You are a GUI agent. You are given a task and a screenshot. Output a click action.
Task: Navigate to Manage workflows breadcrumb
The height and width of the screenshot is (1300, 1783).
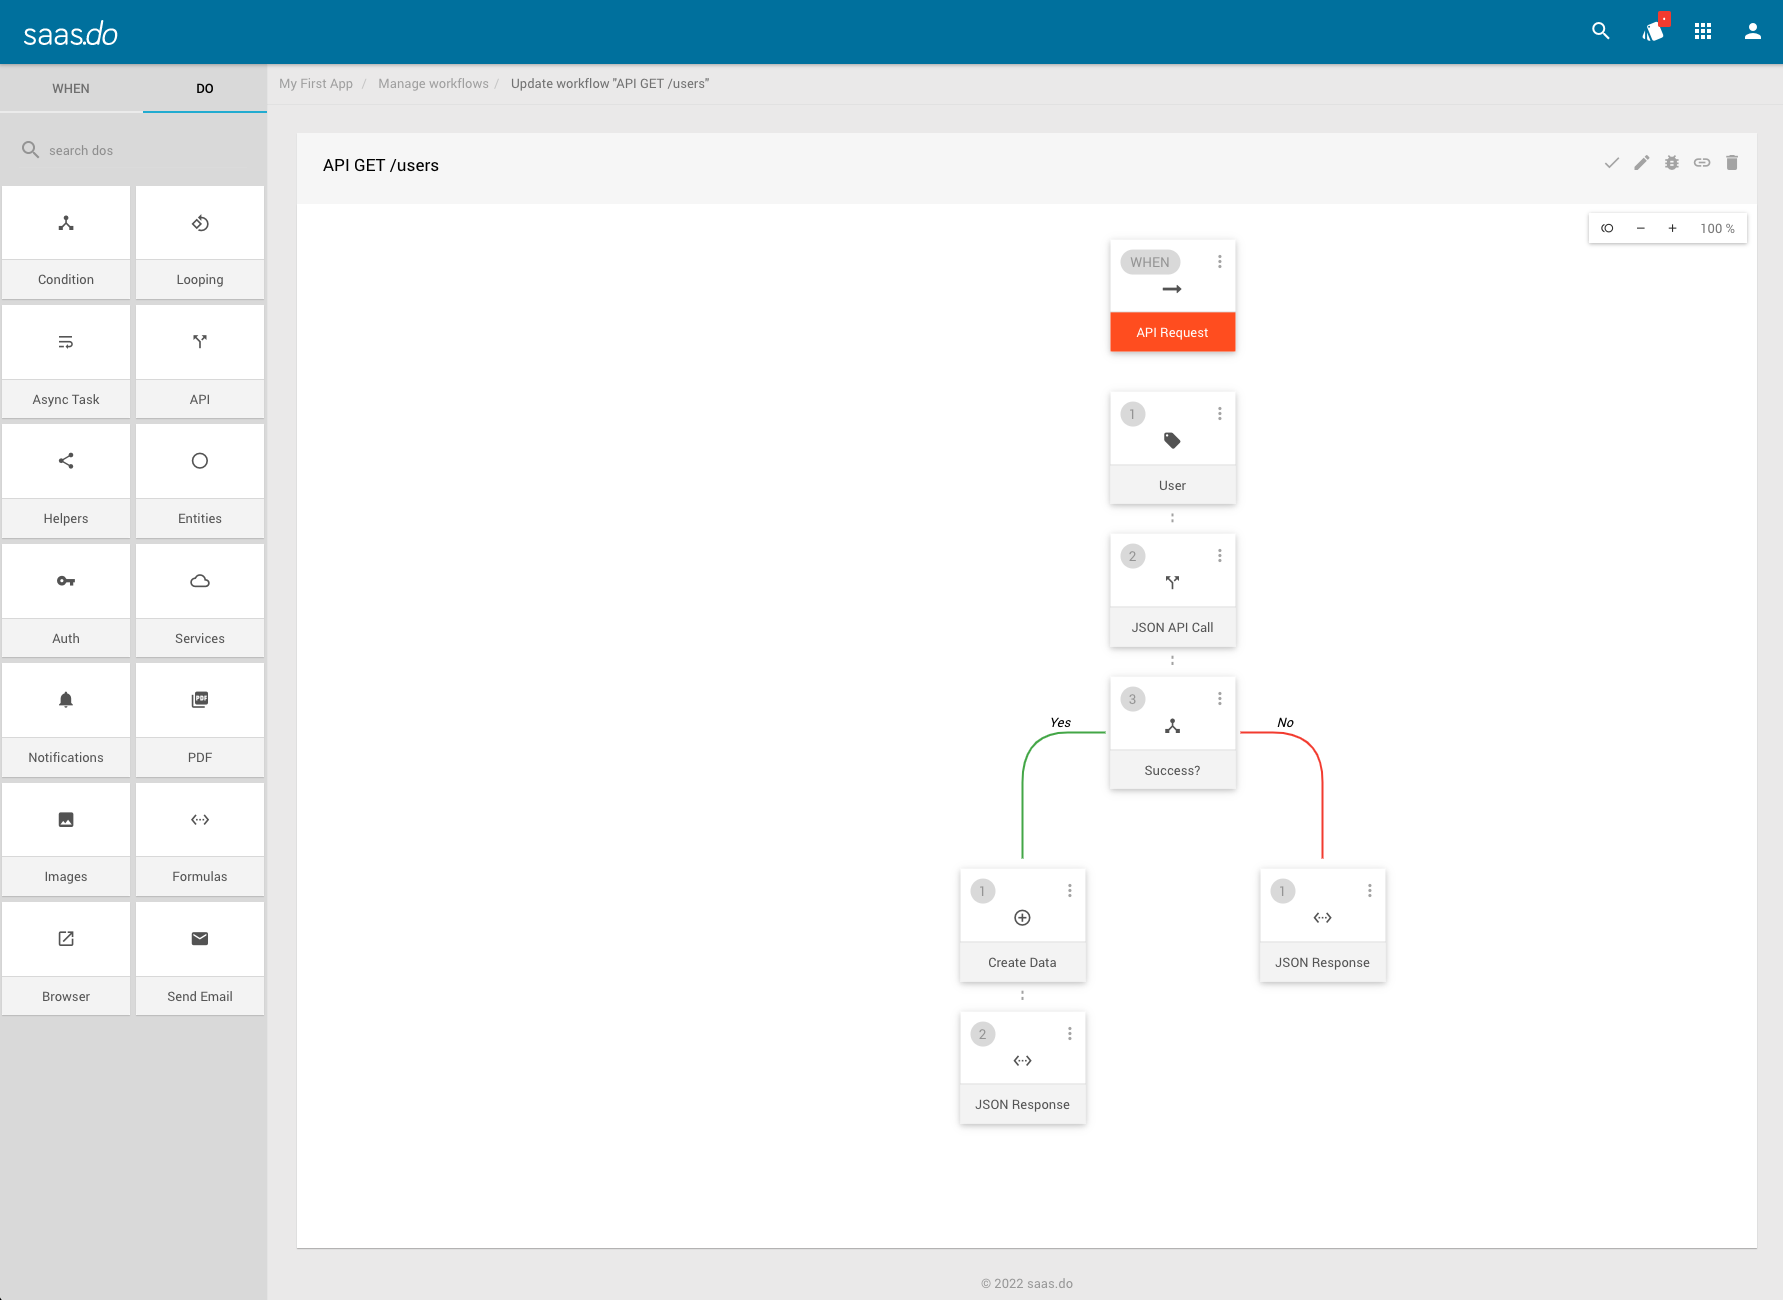click(x=432, y=83)
